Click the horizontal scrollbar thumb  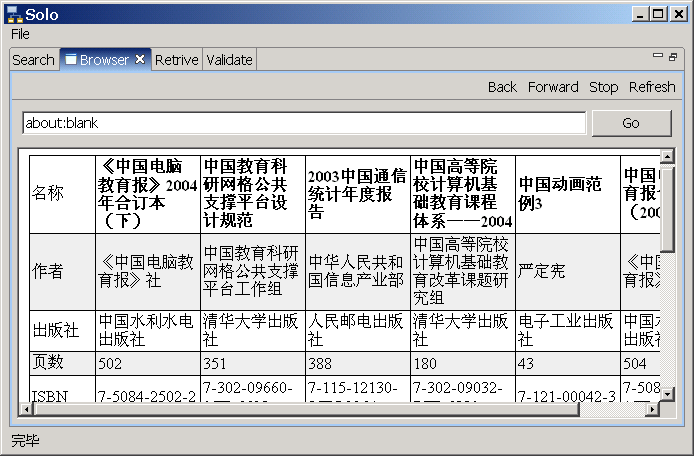(307, 409)
